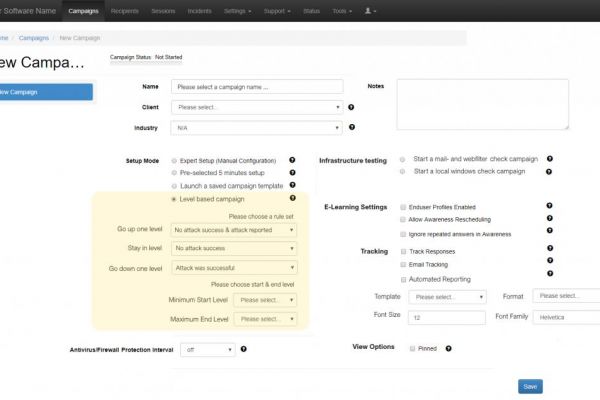Expand the Client selection dropdown
This screenshot has height=400, width=600.
tap(257, 107)
